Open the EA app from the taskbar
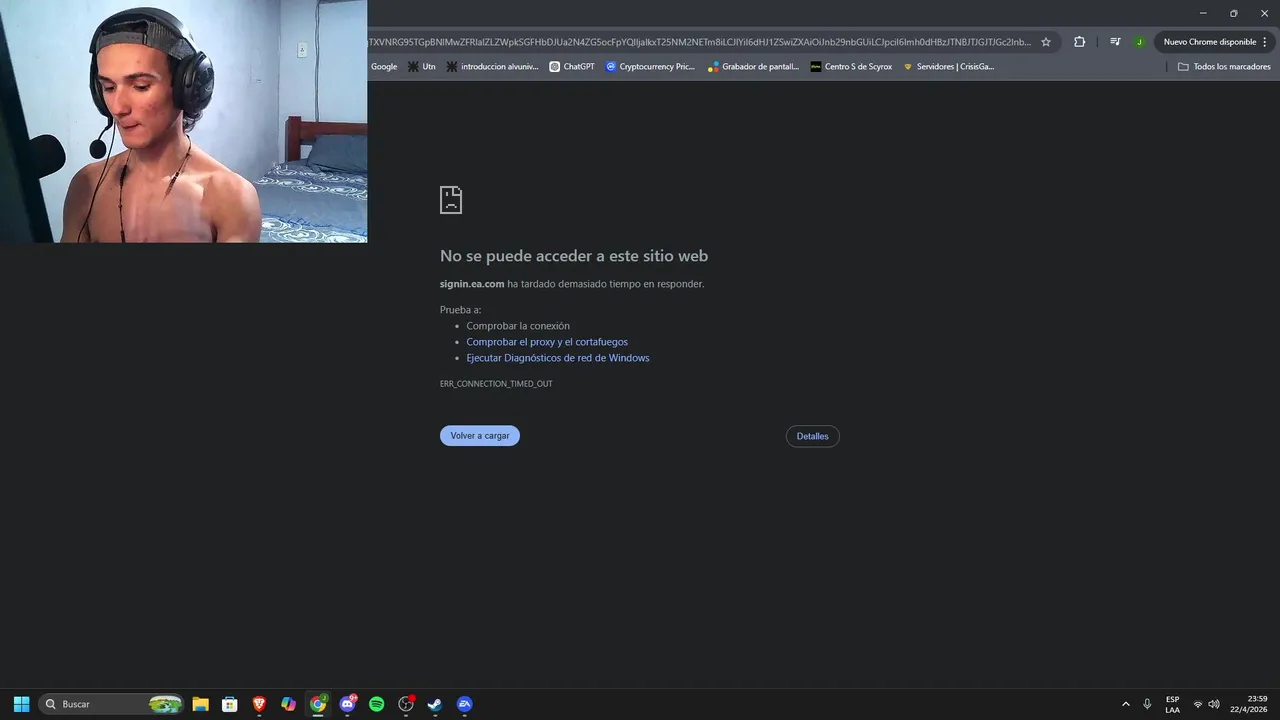The height and width of the screenshot is (720, 1280). click(x=464, y=704)
